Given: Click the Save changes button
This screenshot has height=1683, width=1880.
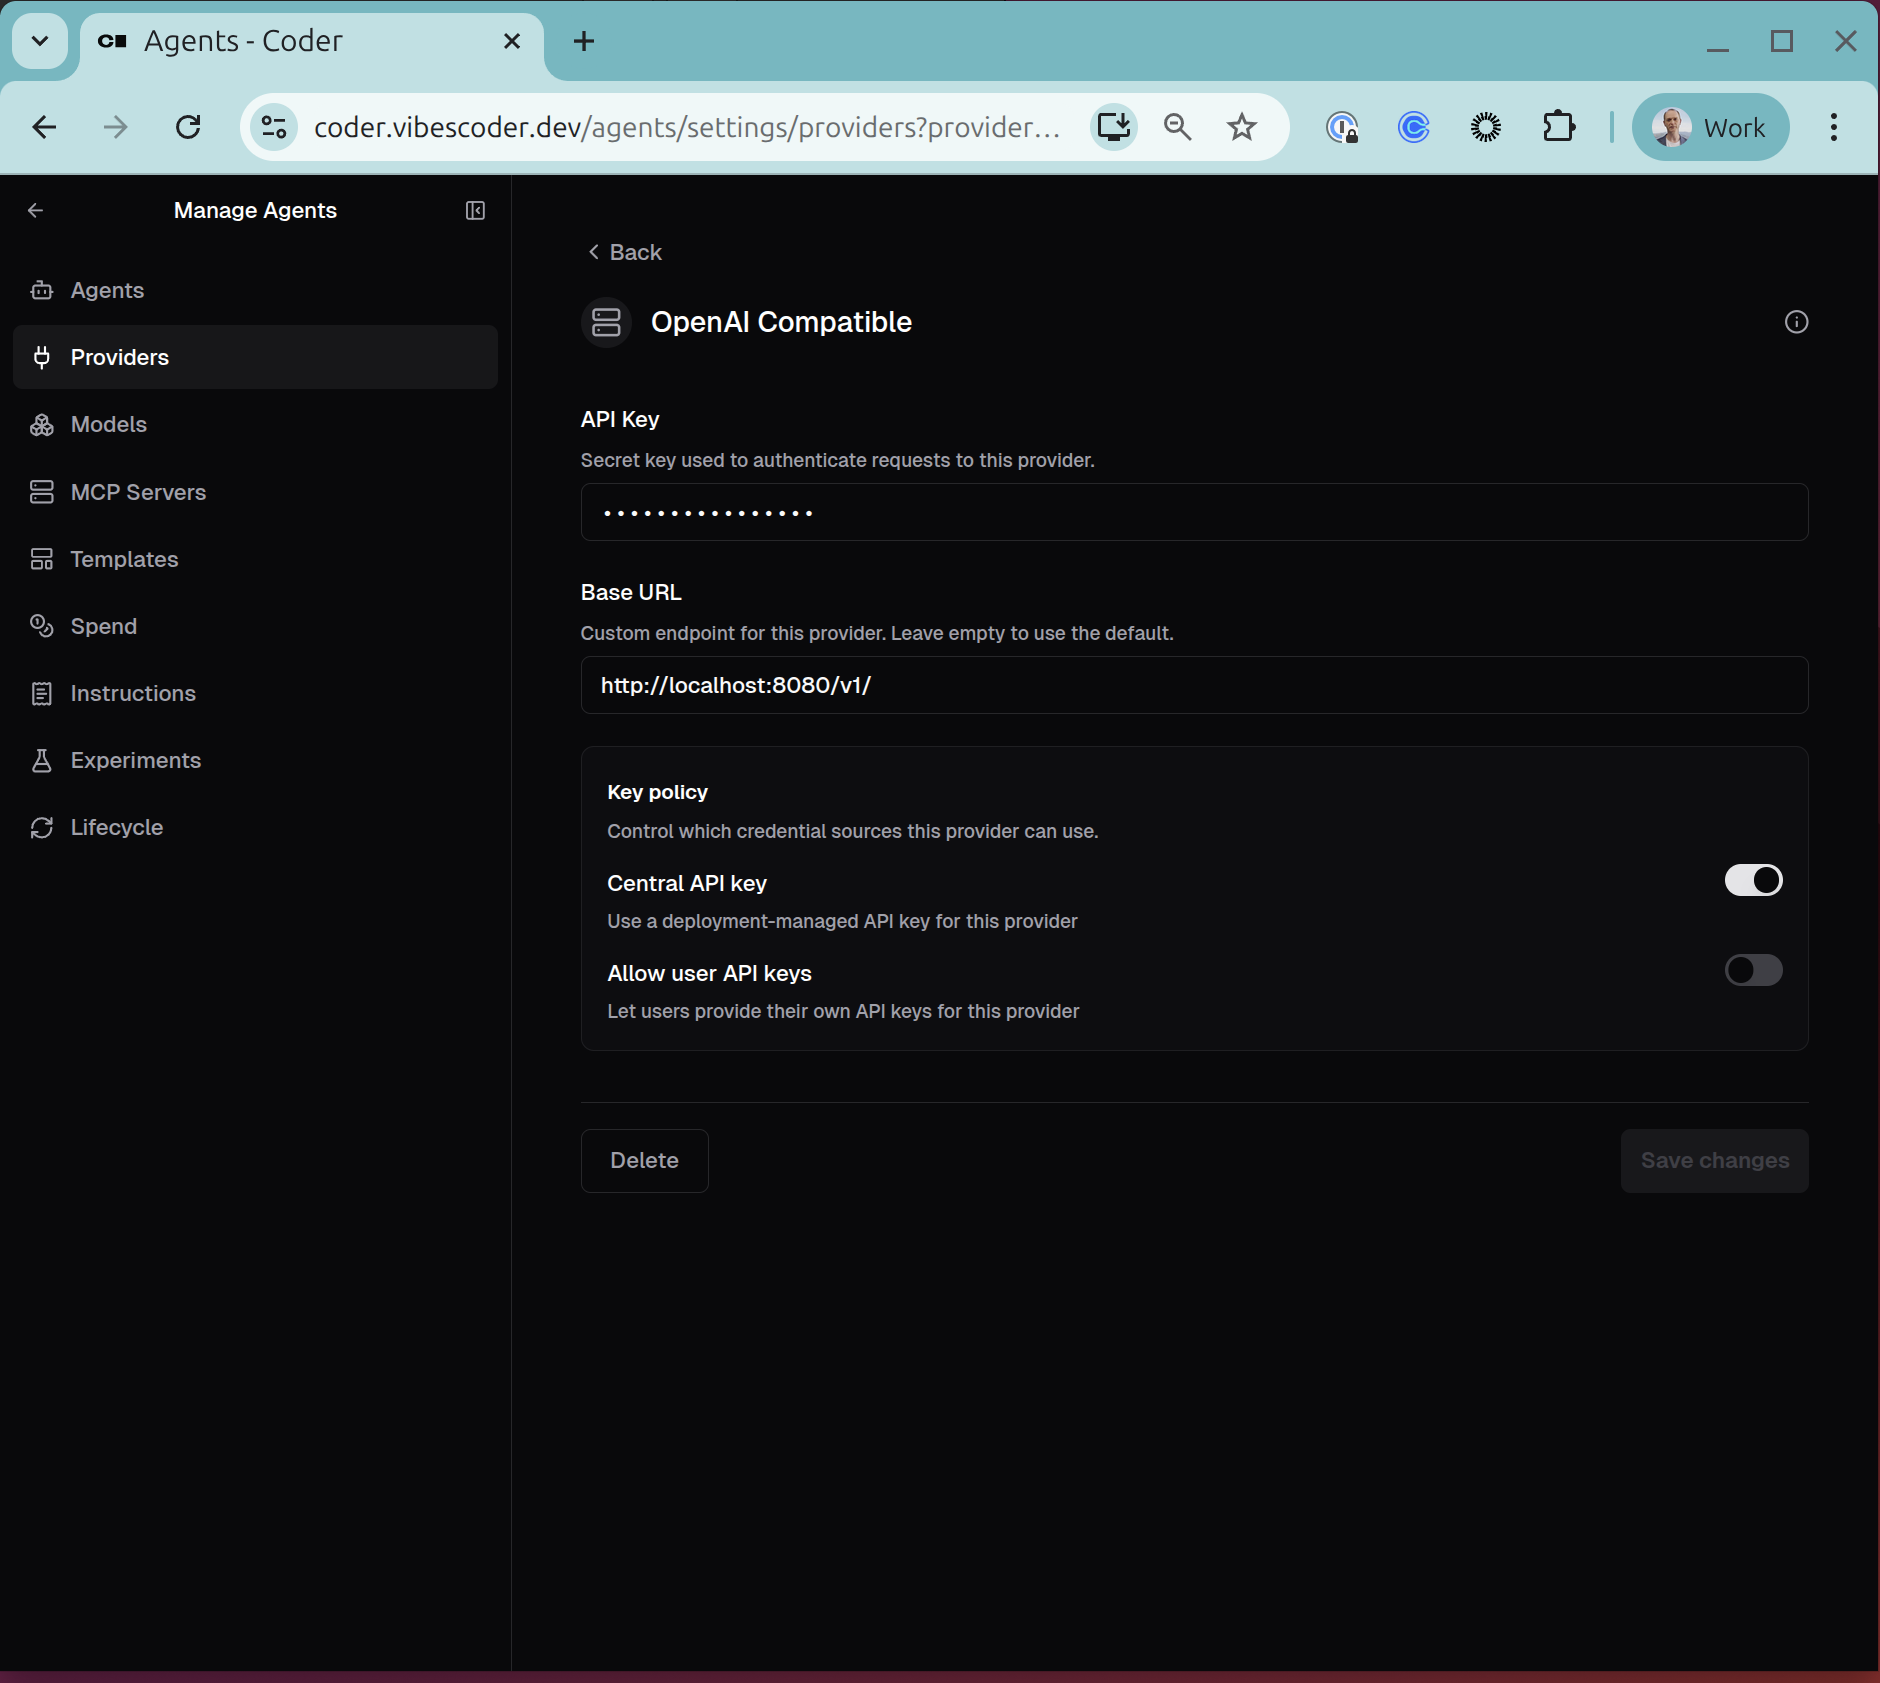Looking at the screenshot, I should point(1715,1160).
